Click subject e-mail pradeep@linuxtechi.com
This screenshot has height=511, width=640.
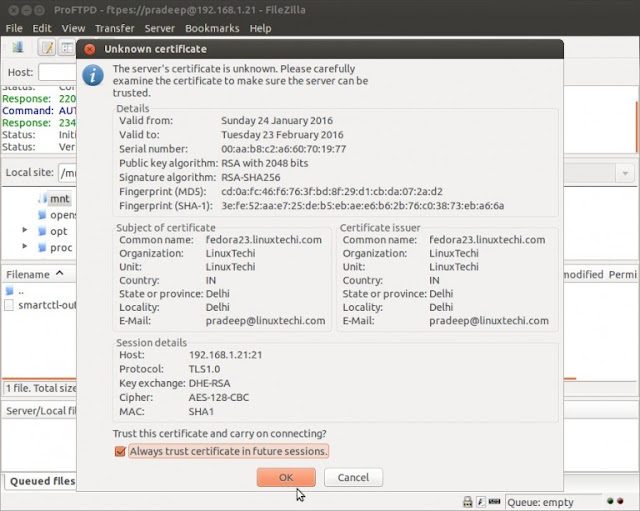[265, 321]
